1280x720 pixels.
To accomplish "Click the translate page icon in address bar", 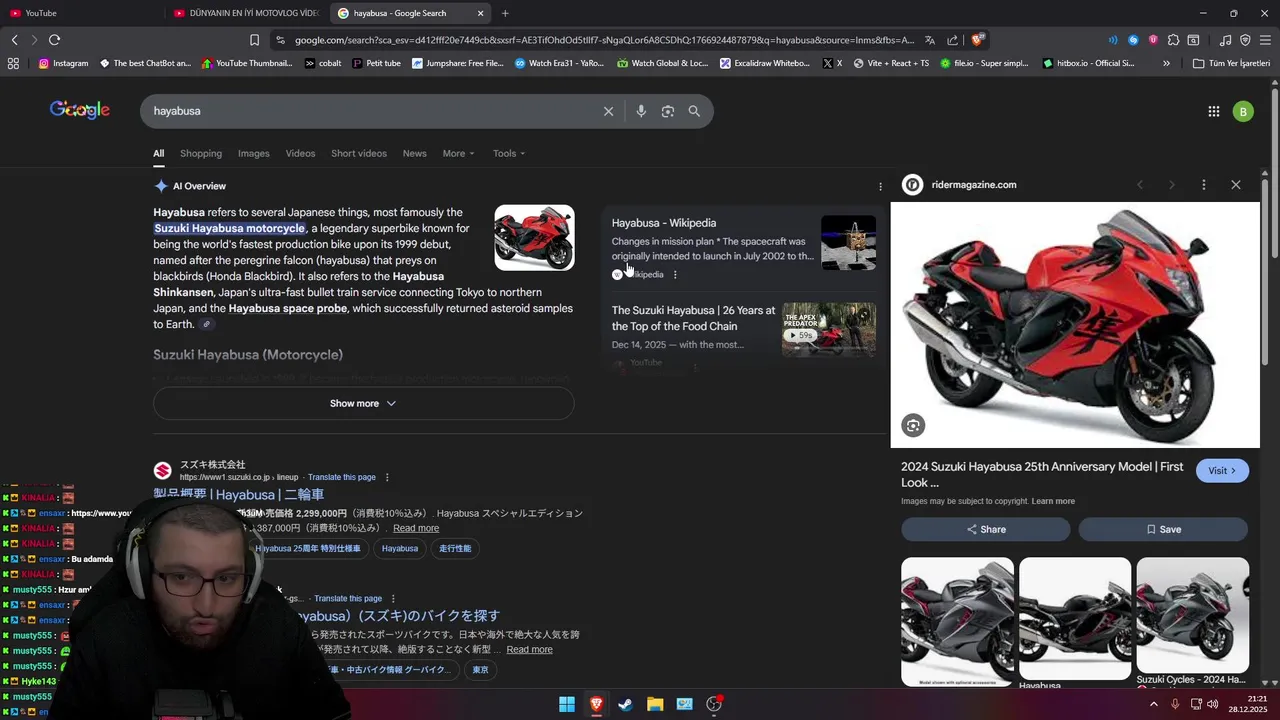I will [930, 40].
